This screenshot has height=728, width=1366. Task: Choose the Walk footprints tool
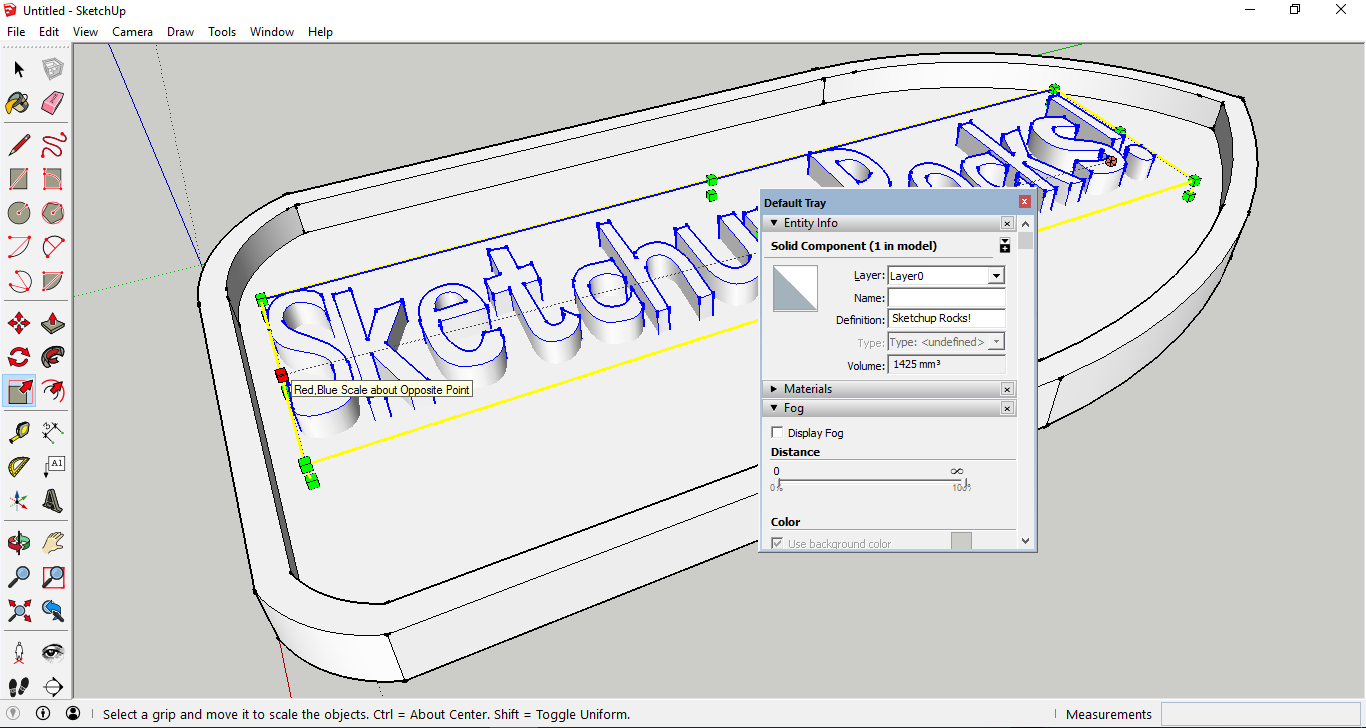click(x=19, y=687)
